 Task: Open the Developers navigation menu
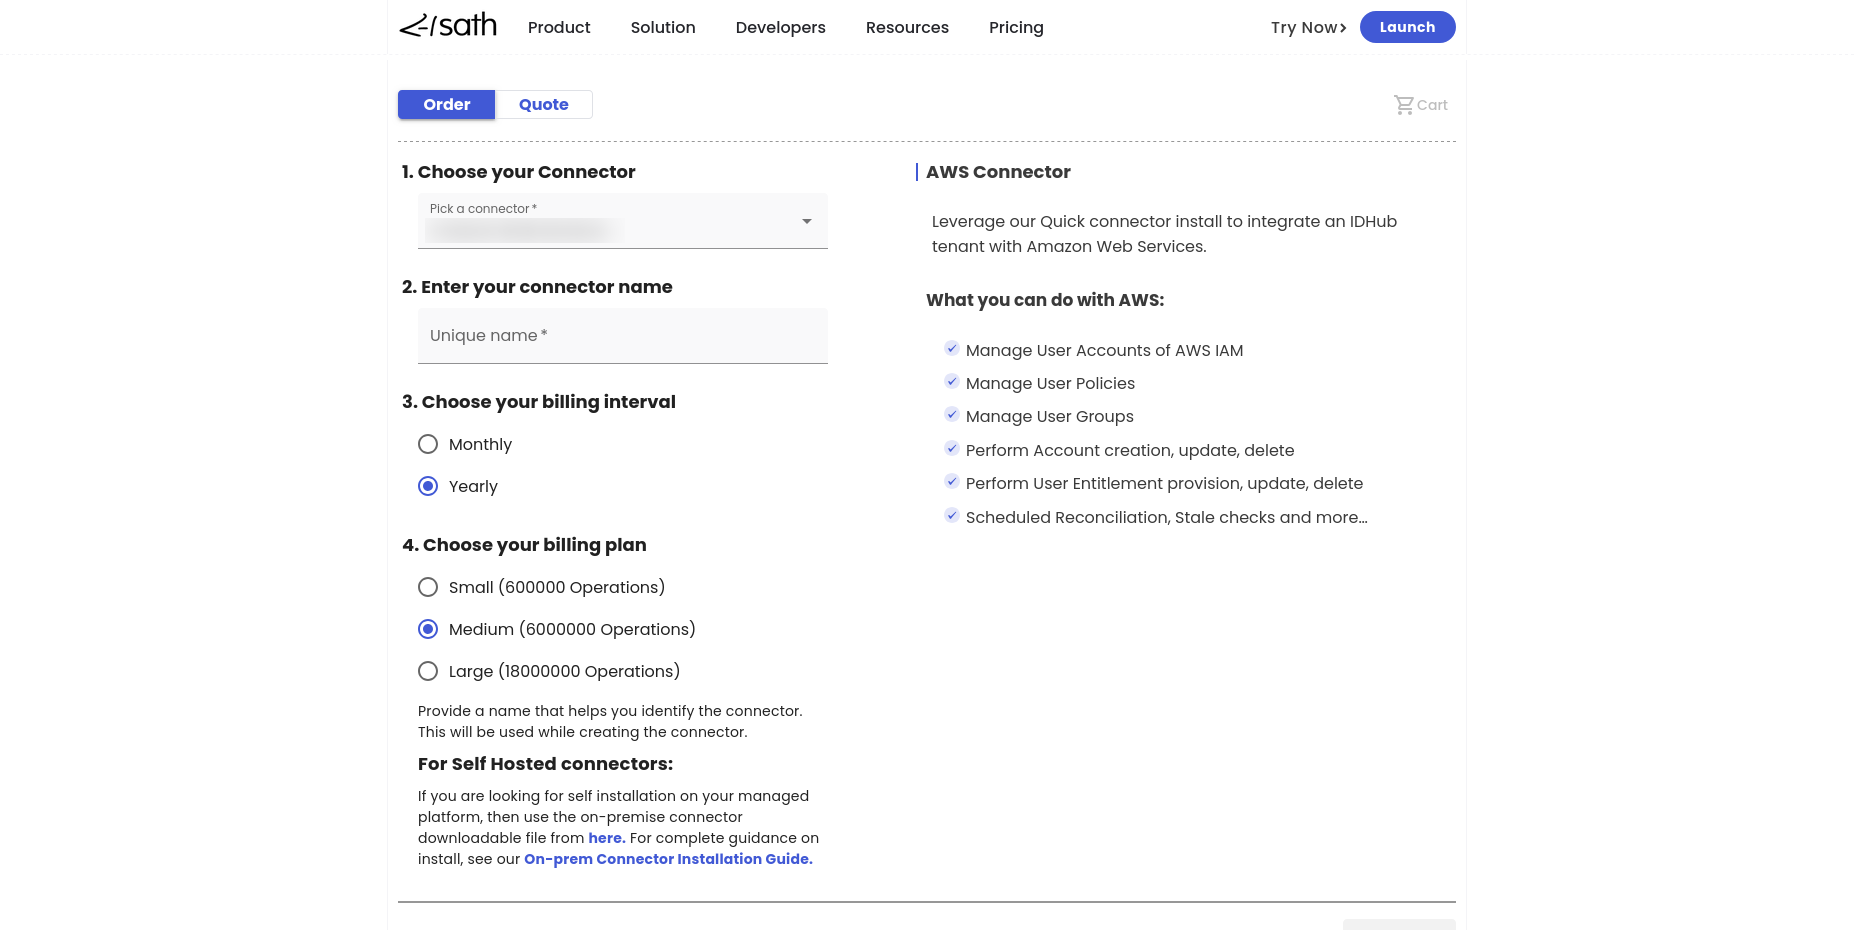(780, 28)
